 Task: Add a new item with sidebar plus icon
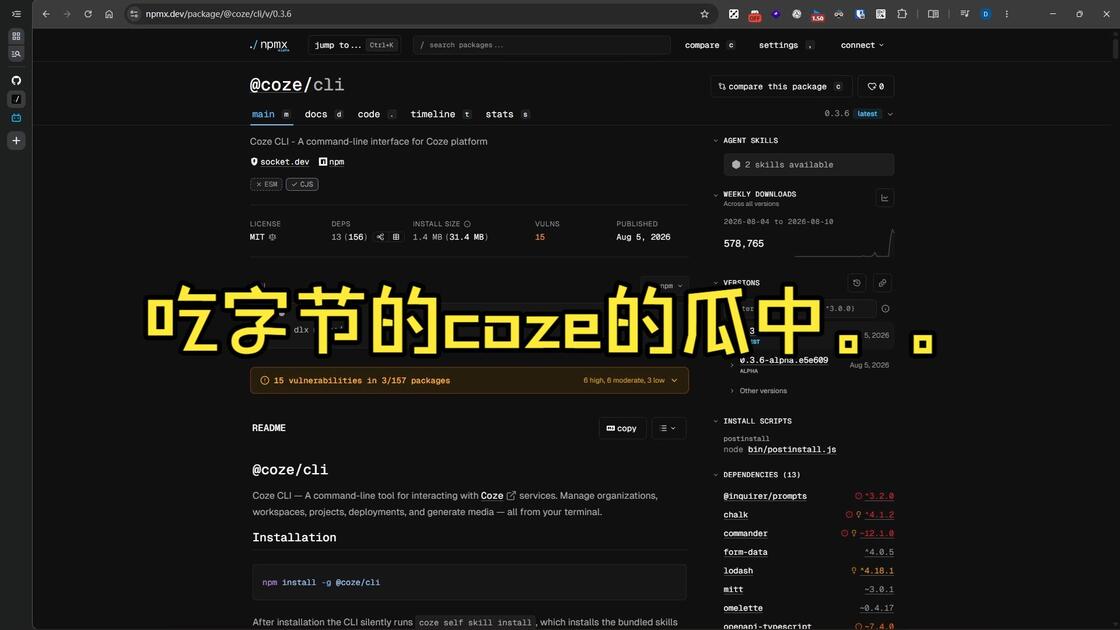click(16, 141)
